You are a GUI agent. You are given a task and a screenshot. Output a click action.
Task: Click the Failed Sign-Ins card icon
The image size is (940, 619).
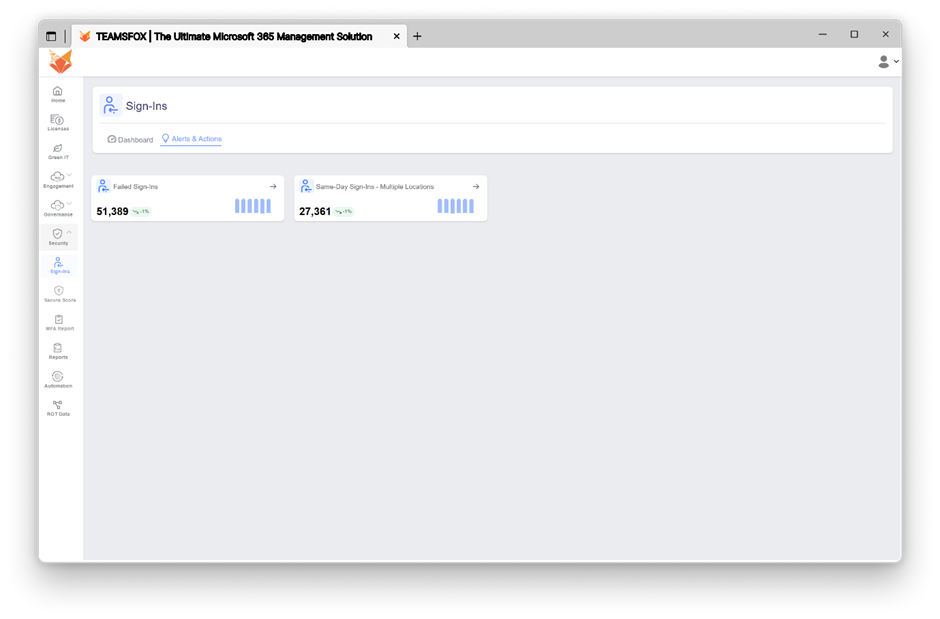coord(103,186)
